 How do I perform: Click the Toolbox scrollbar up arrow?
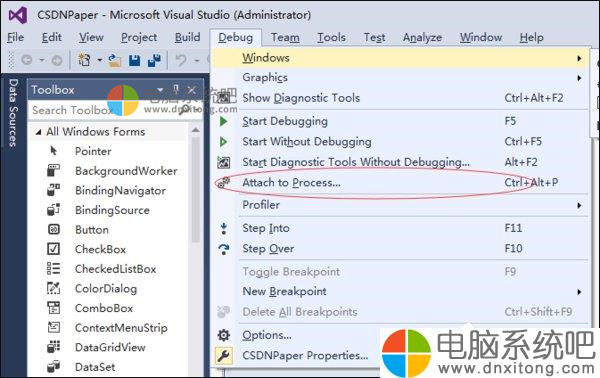pyautogui.click(x=196, y=130)
